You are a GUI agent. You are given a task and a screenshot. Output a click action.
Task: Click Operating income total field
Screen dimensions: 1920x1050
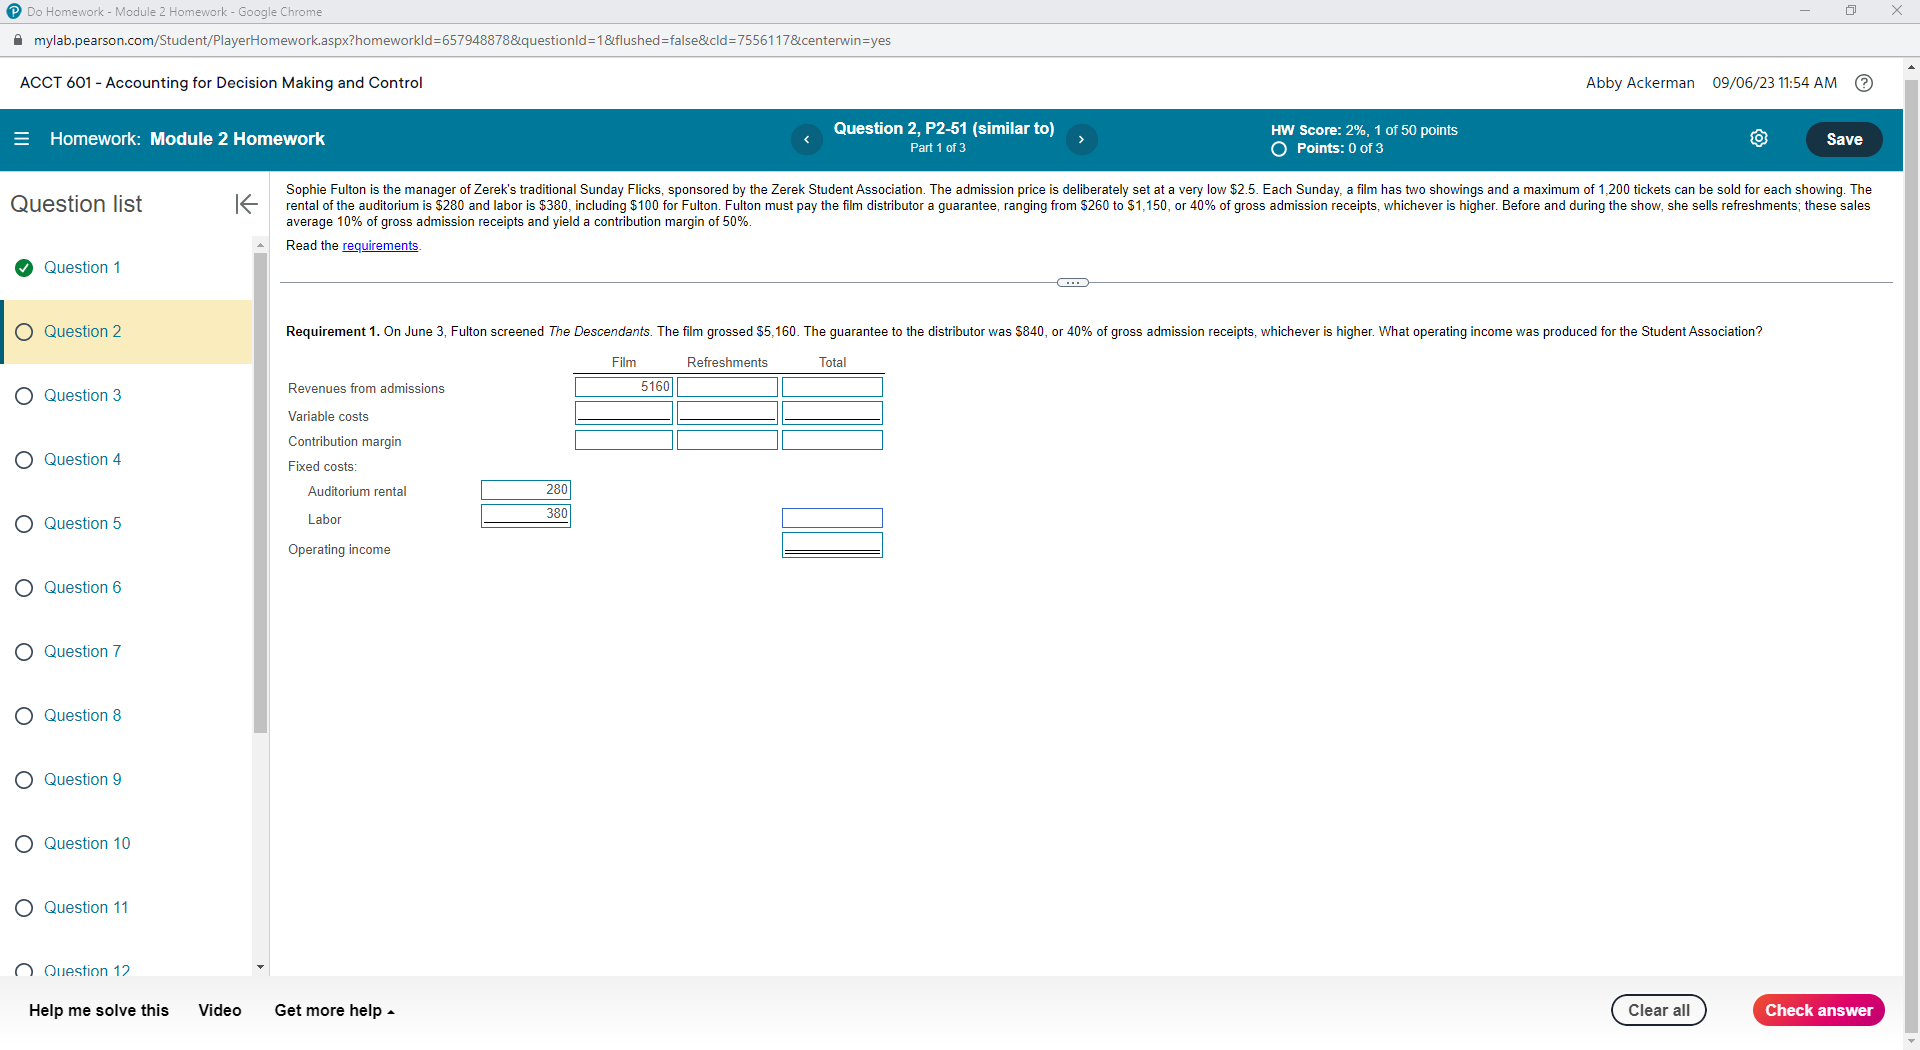pos(832,545)
